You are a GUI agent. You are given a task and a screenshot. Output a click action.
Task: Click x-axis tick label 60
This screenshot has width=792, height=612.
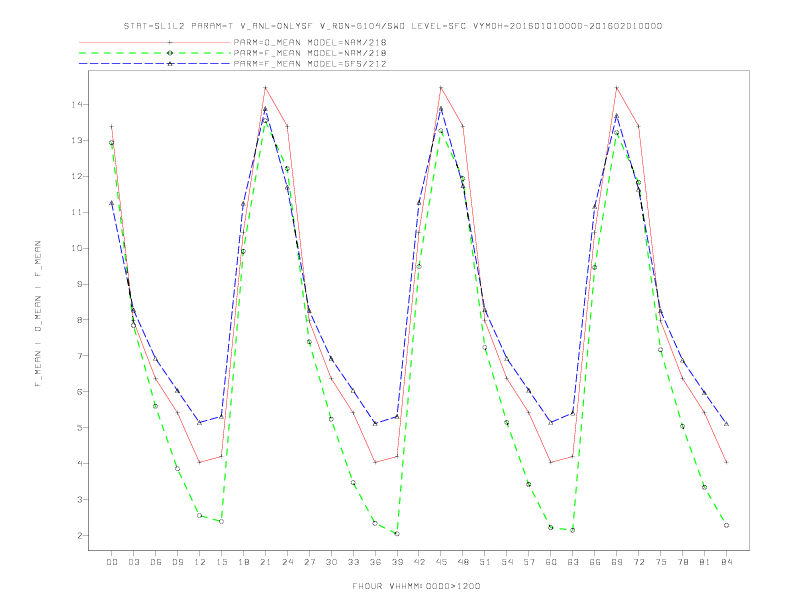[551, 562]
